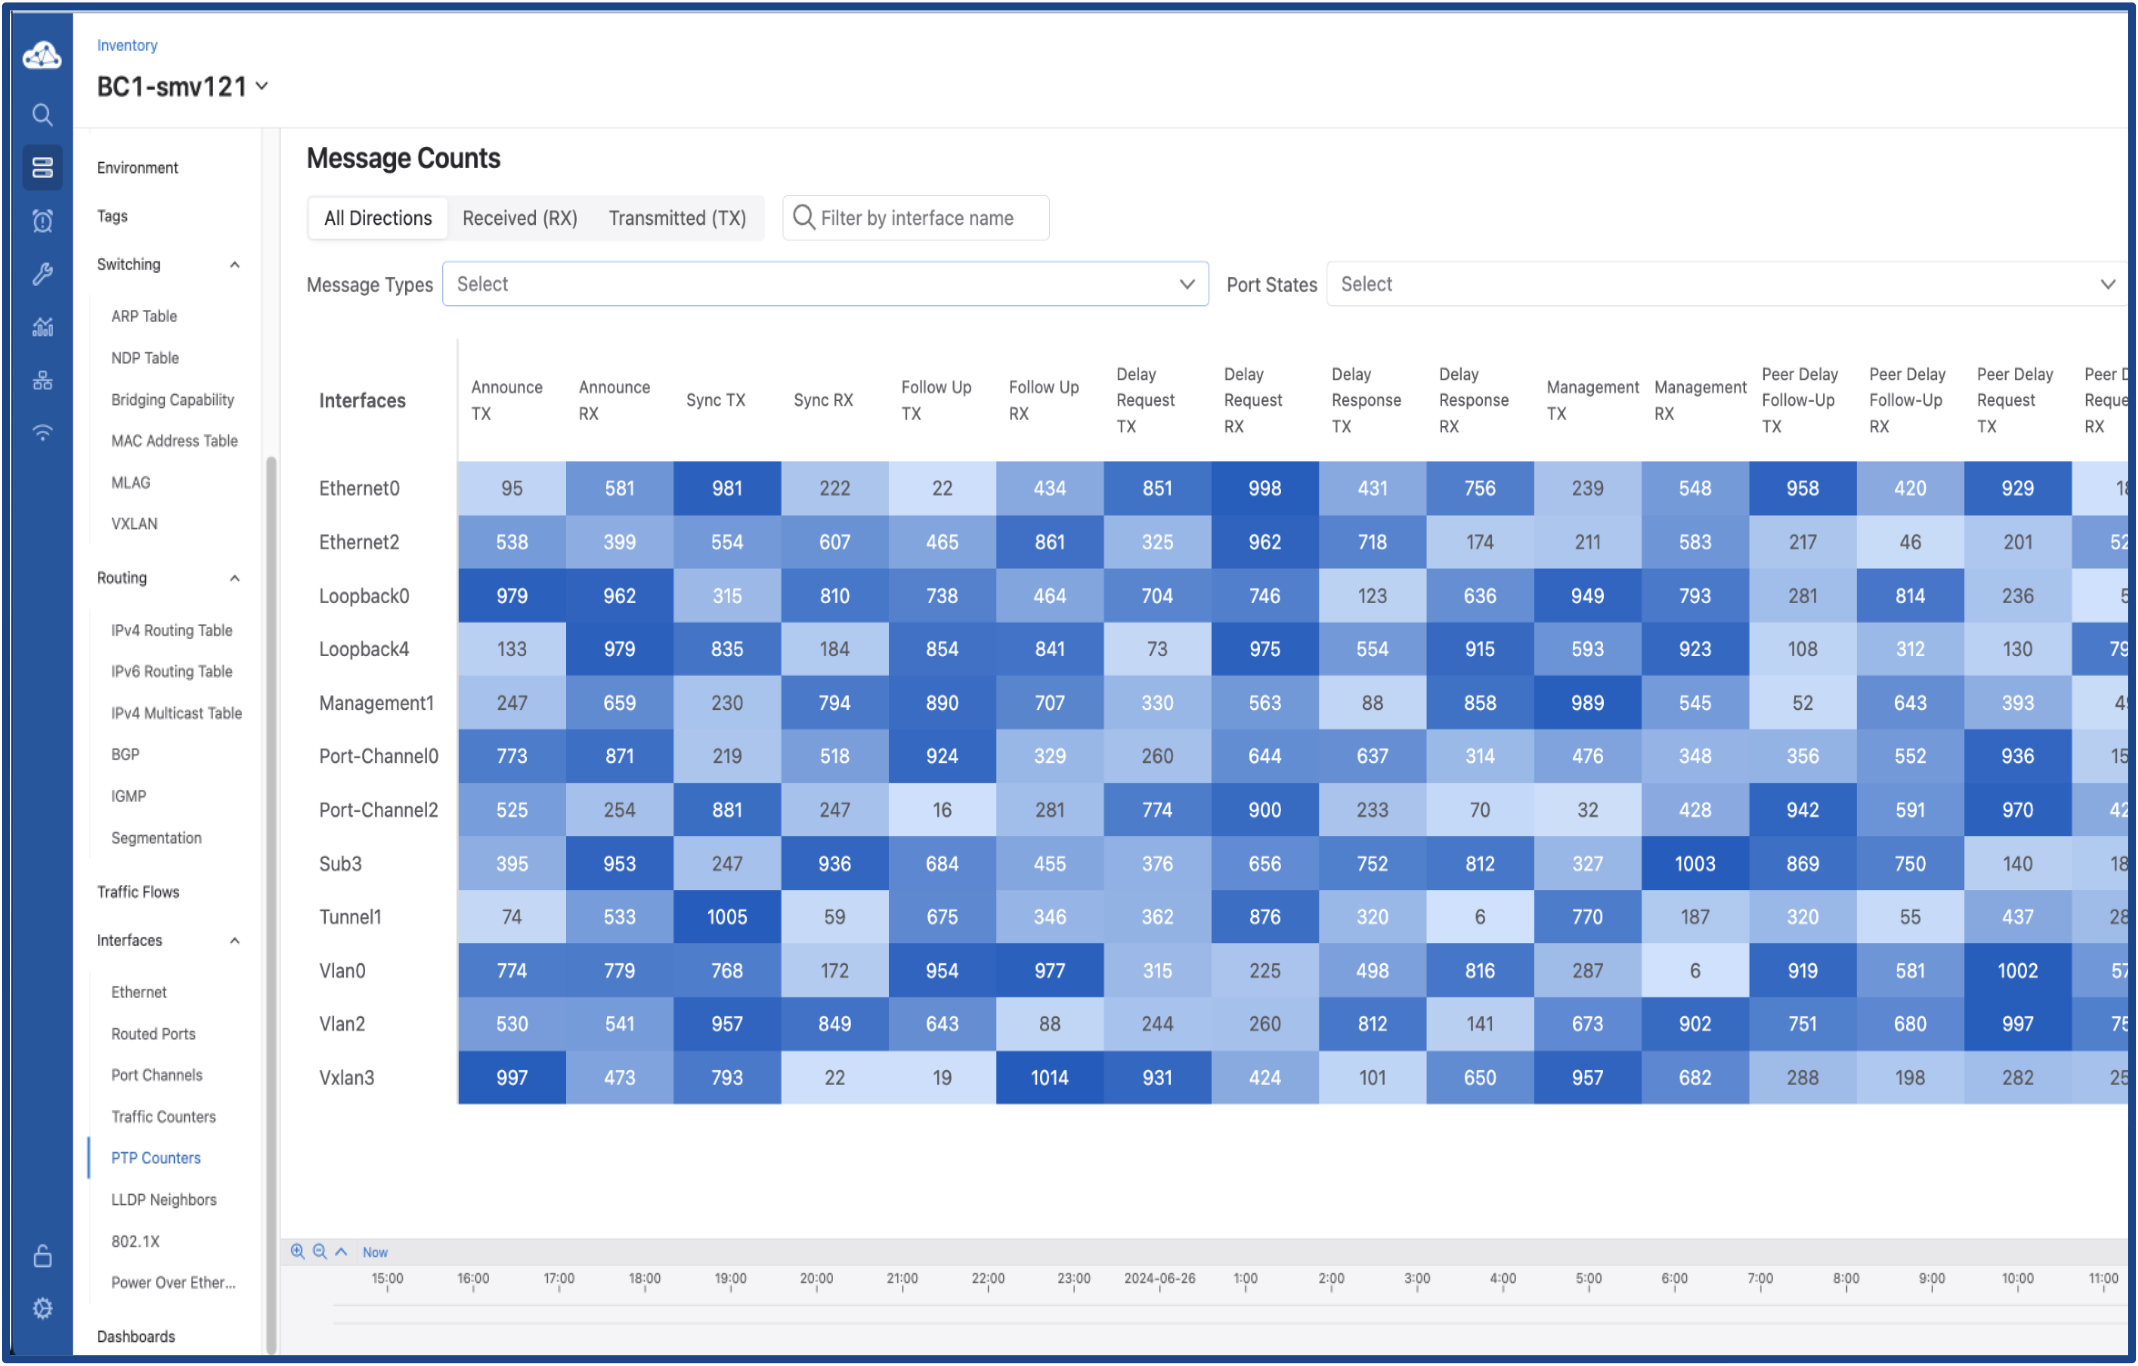Select the All Directions toggle
Image resolution: width=2138 pixels, height=1366 pixels.
point(378,218)
